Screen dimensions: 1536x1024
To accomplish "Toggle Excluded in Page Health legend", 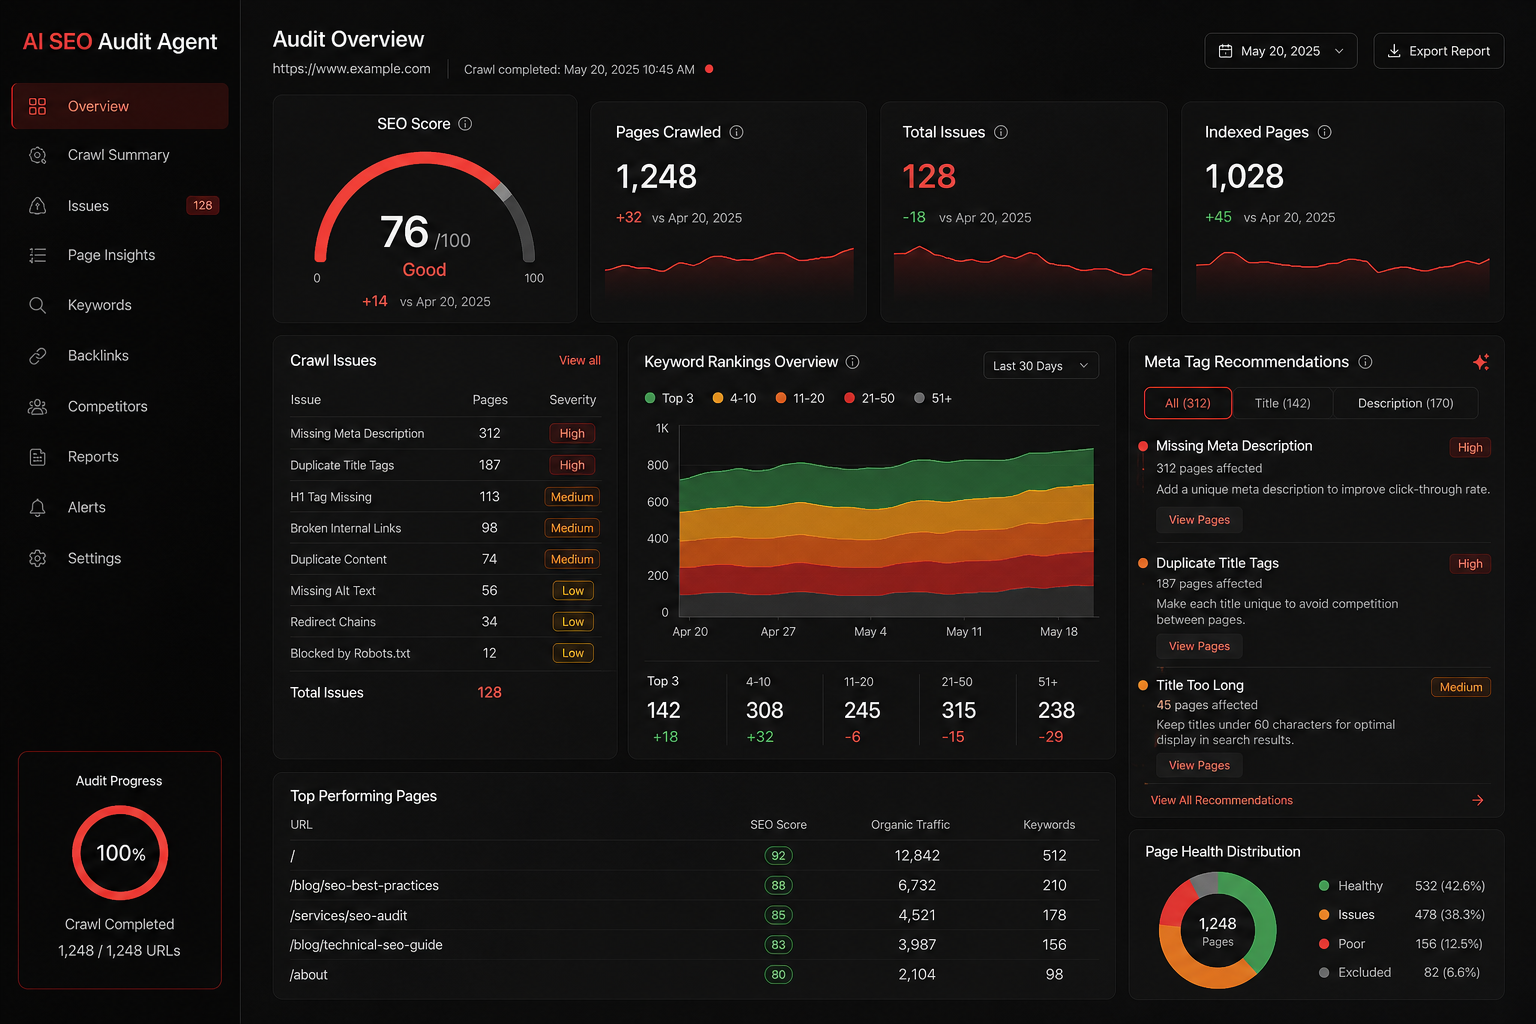I will pos(1355,972).
